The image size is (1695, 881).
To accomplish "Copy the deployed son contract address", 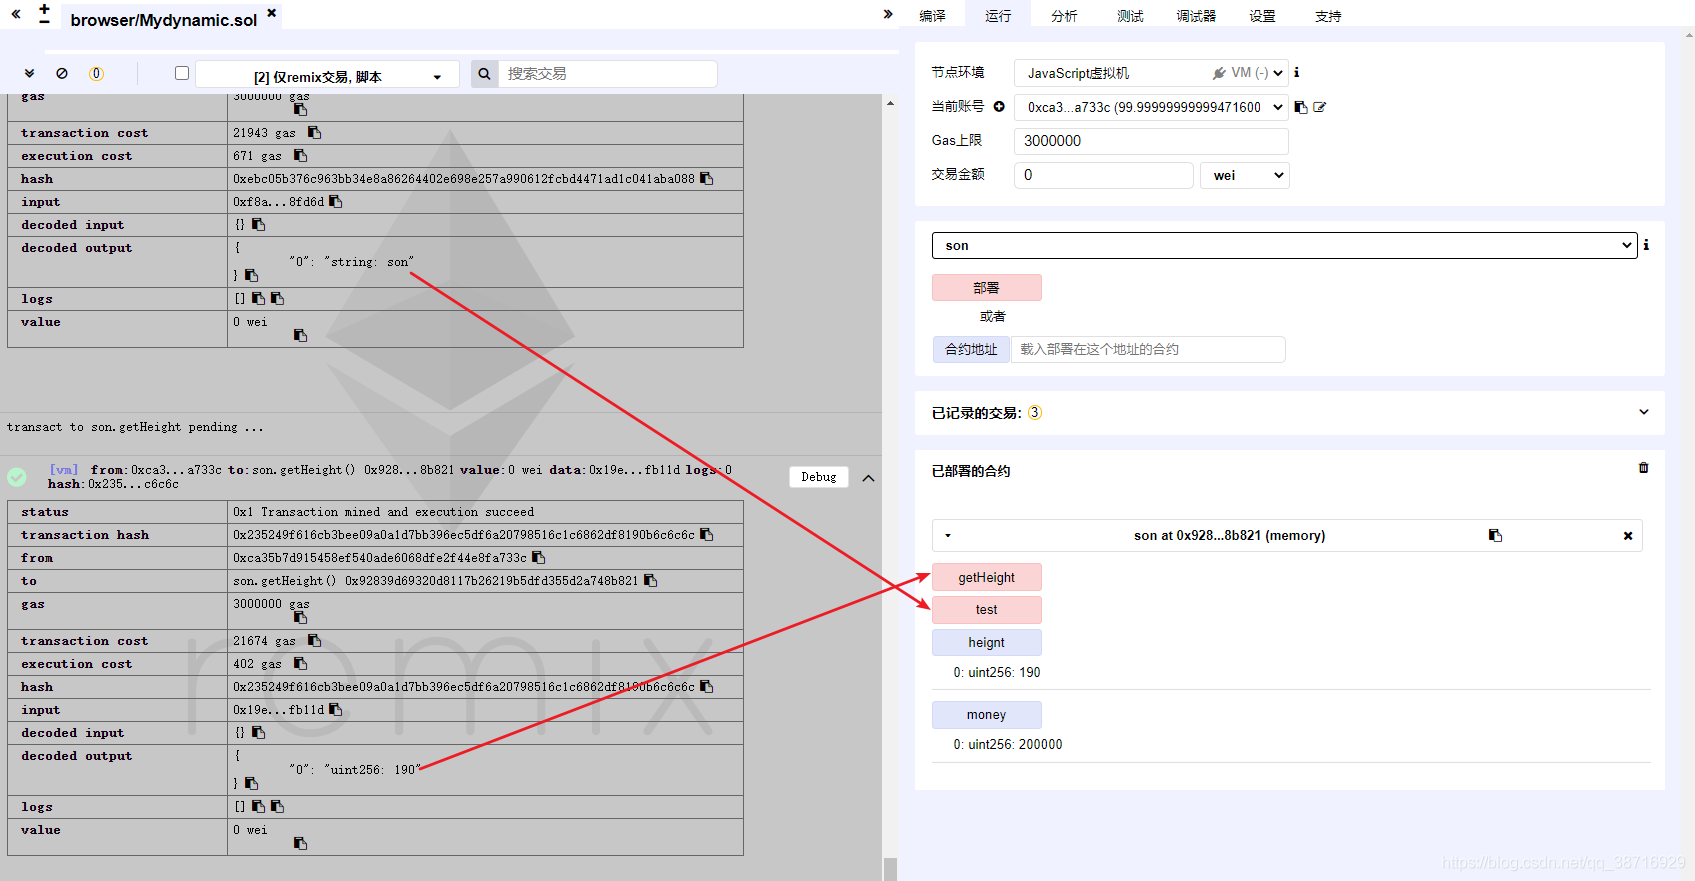I will coord(1495,535).
